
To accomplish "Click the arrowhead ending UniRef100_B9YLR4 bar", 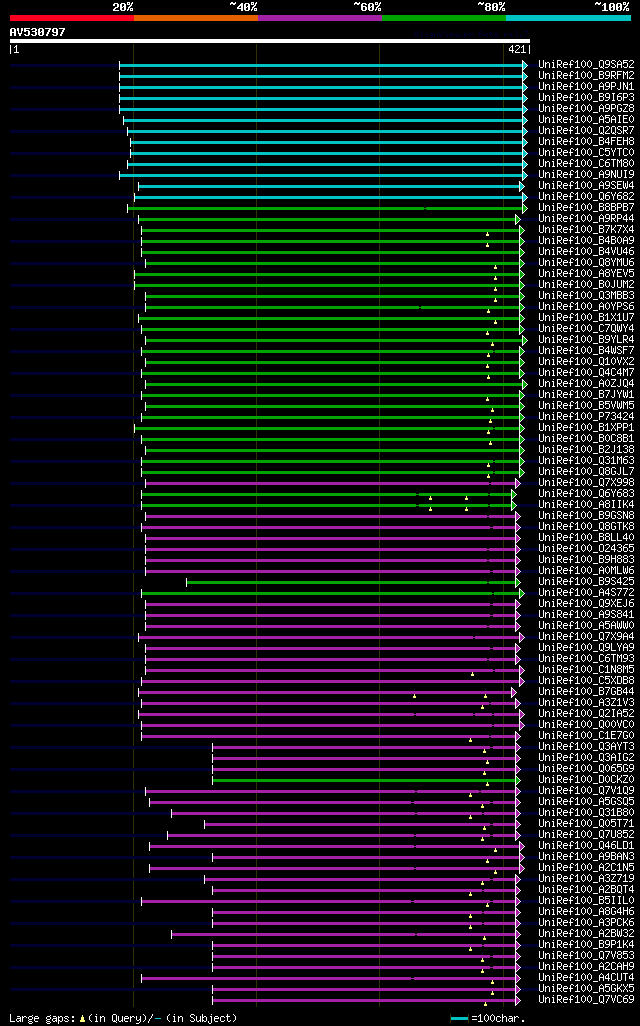I will click(x=525, y=340).
